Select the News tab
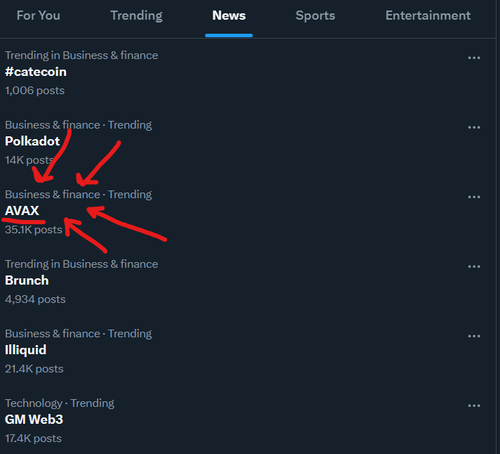The image size is (500, 454). [229, 16]
